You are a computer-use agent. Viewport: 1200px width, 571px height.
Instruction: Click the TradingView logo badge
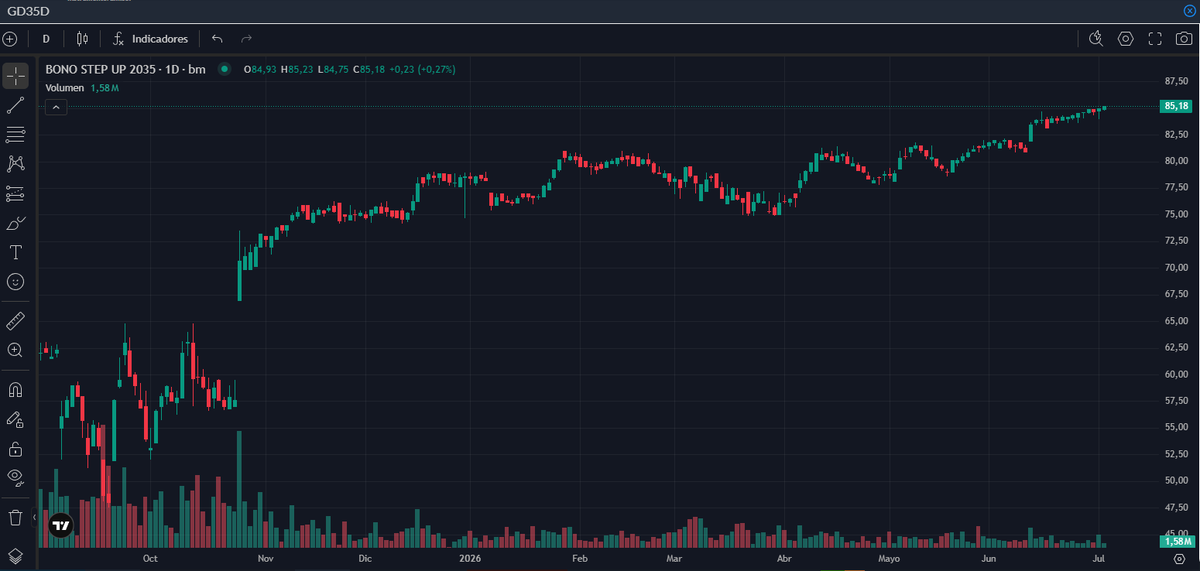tap(61, 525)
